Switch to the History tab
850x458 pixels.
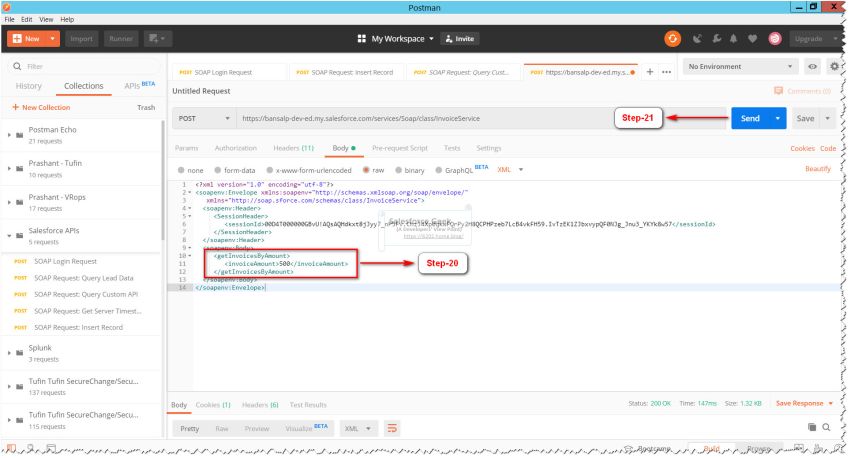click(28, 86)
